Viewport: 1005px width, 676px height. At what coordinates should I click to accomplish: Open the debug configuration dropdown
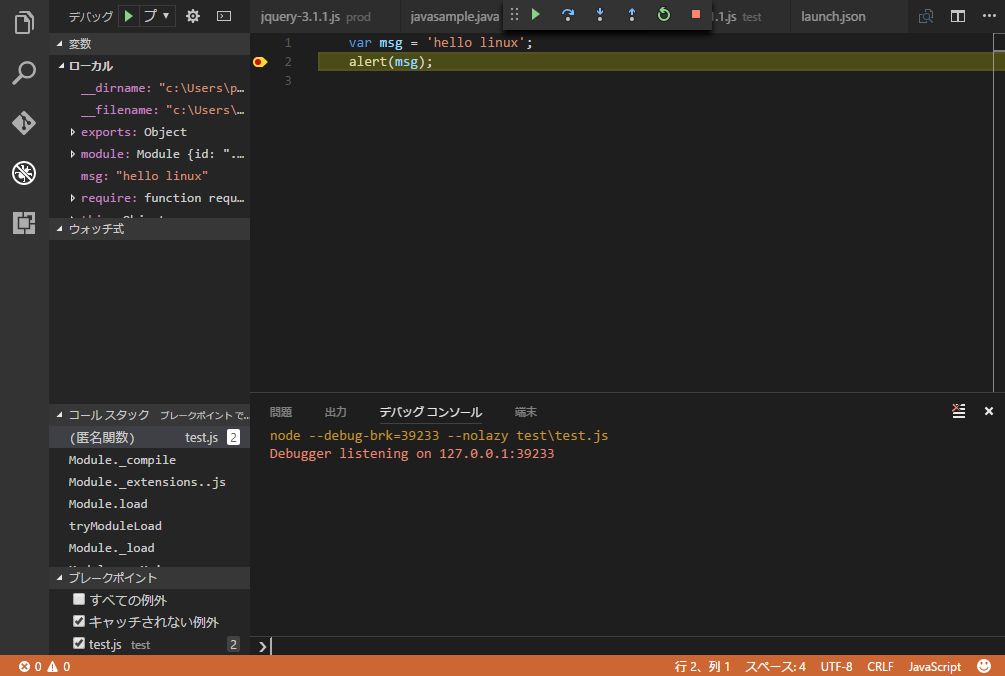157,16
